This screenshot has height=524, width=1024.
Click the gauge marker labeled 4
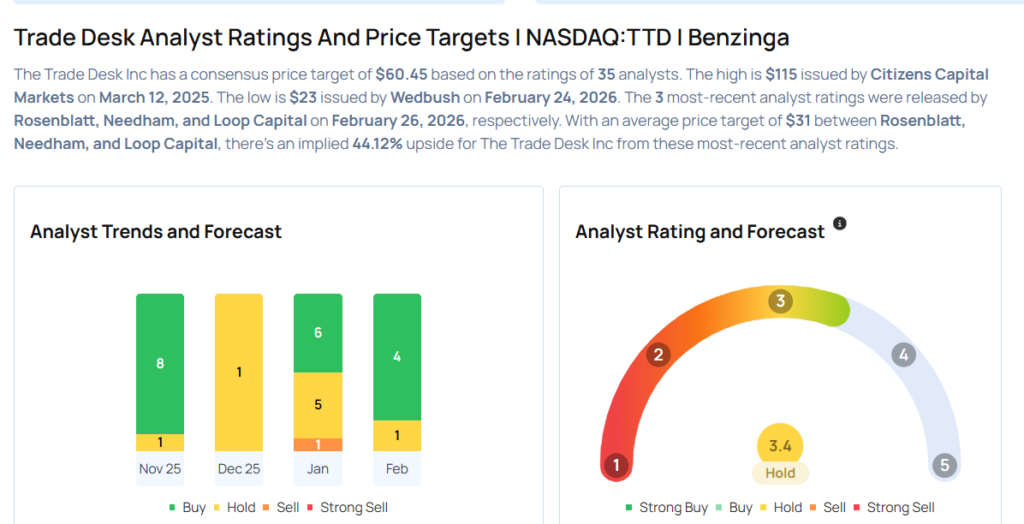click(x=904, y=354)
